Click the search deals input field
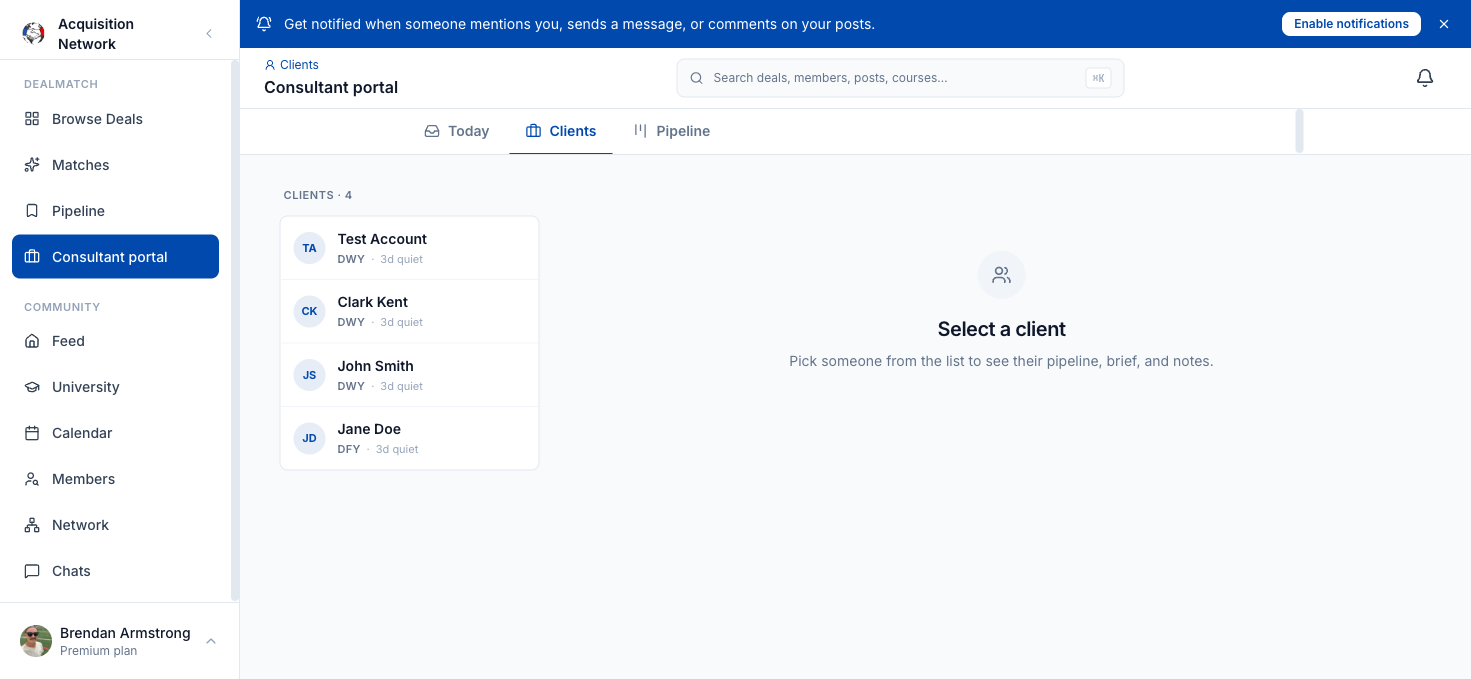Screen dimensions: 1471x679 click(900, 78)
